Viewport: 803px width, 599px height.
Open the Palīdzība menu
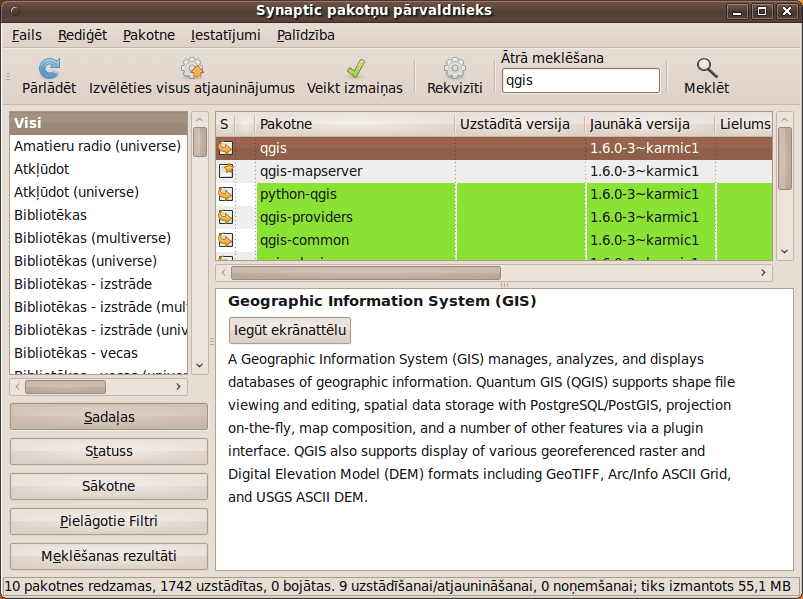click(306, 35)
